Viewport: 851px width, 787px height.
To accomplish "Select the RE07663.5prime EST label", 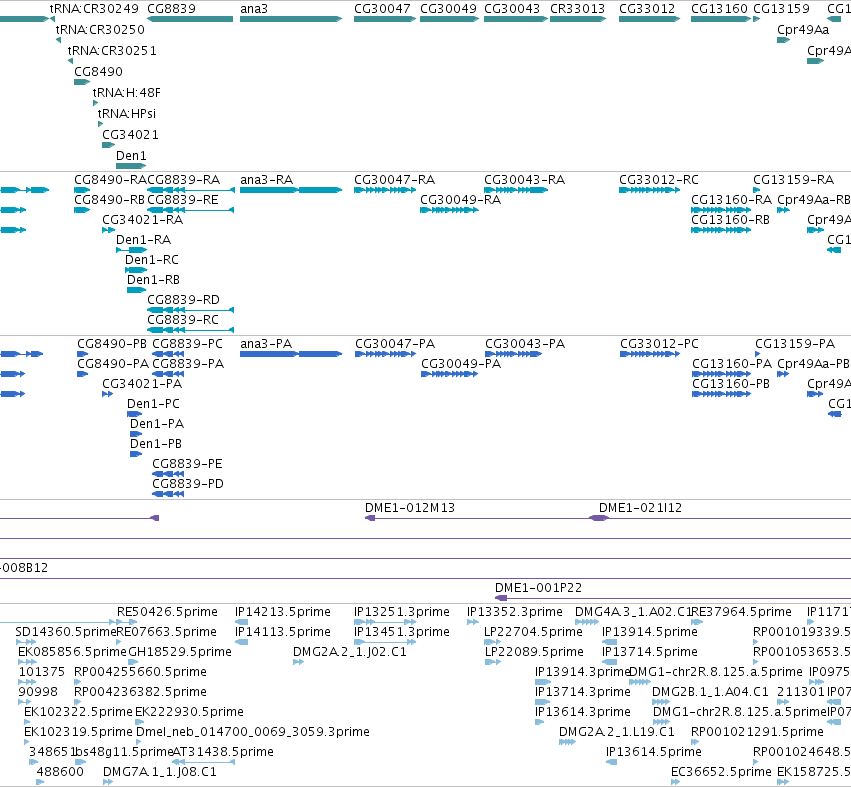I will [167, 632].
